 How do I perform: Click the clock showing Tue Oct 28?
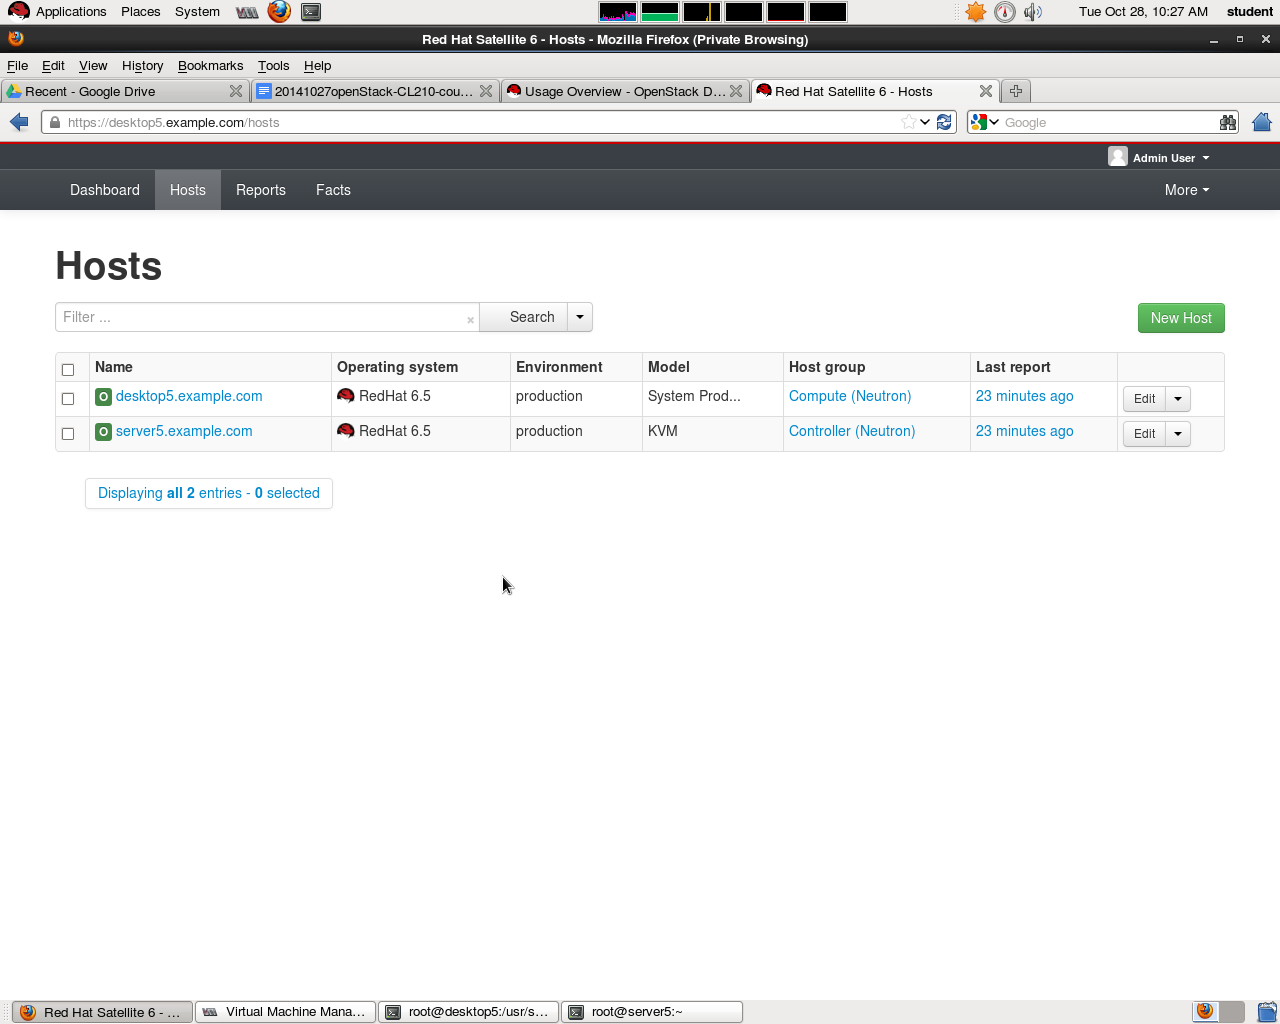point(1143,12)
